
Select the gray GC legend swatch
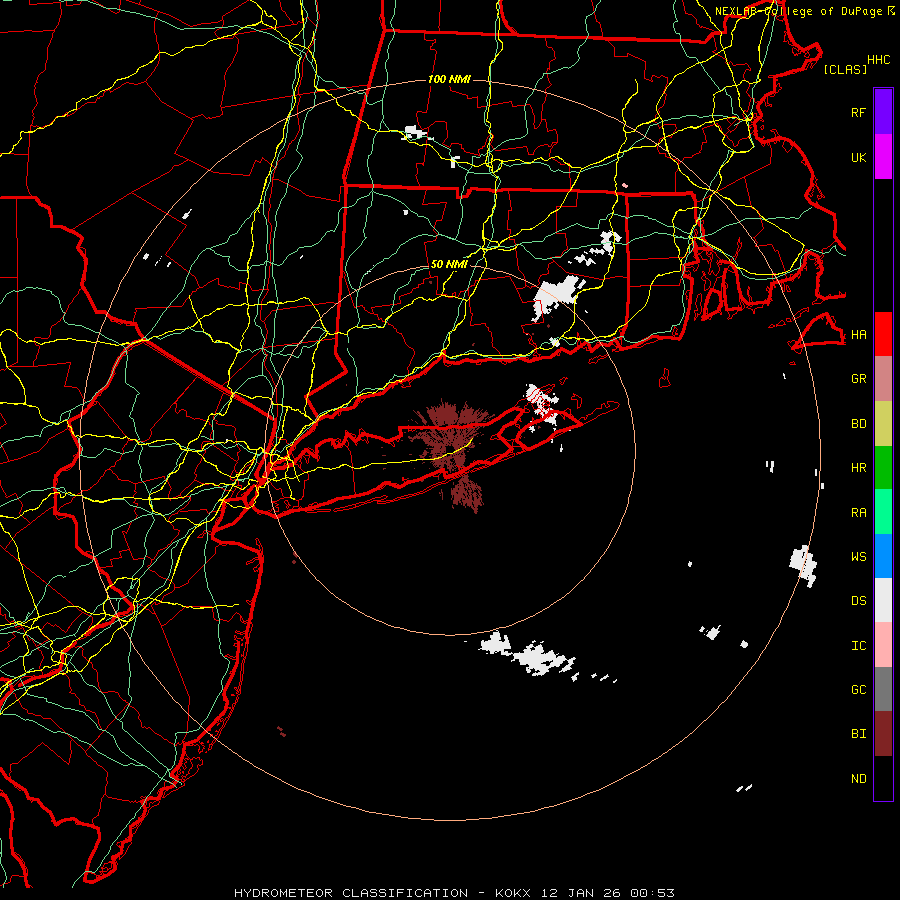pos(883,689)
